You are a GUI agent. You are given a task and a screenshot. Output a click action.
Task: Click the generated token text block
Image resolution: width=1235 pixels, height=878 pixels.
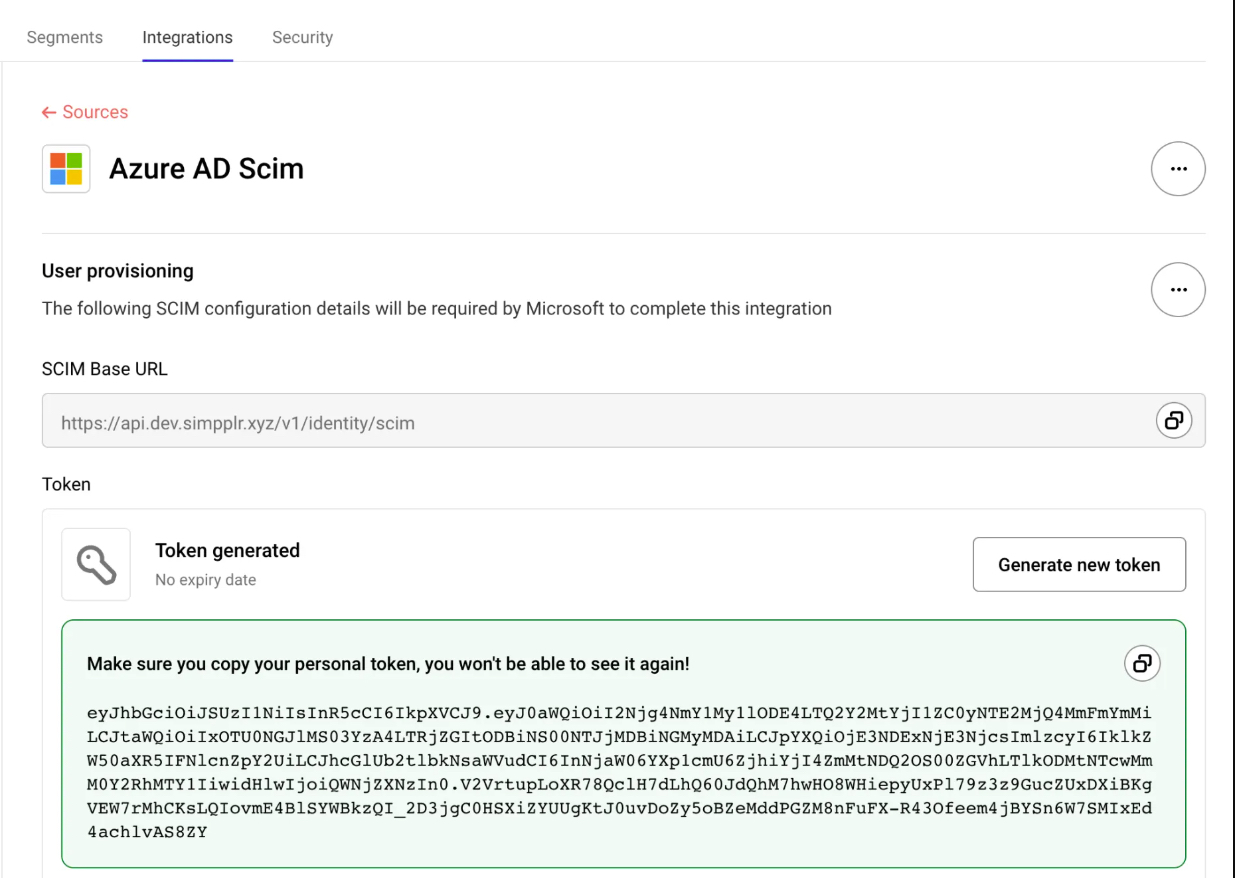619,771
